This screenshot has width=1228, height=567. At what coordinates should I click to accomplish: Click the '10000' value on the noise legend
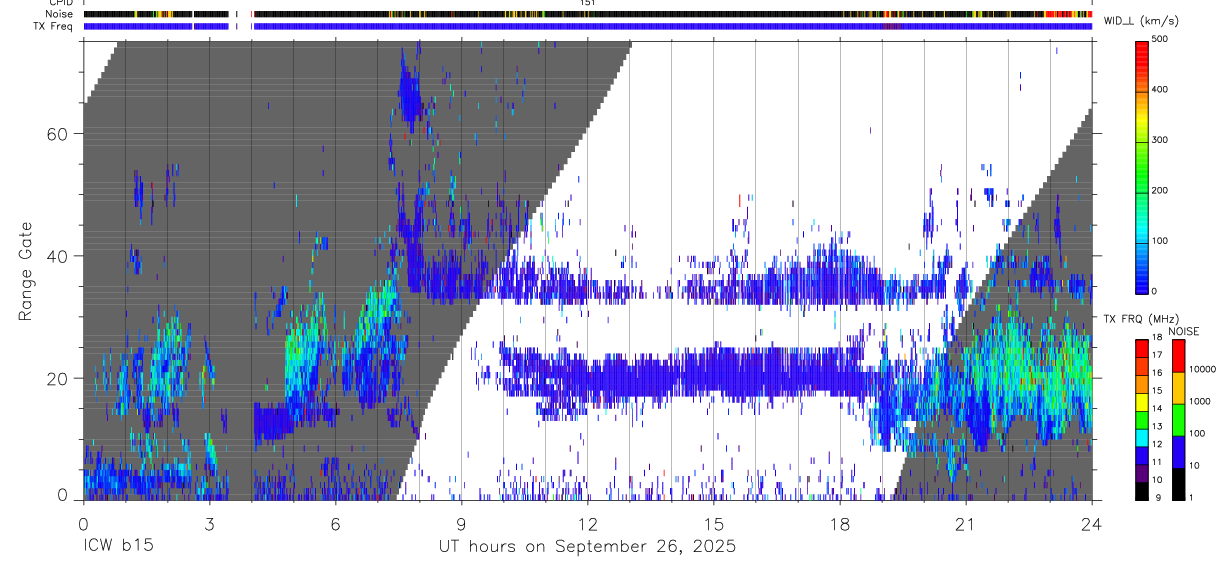(x=1203, y=369)
